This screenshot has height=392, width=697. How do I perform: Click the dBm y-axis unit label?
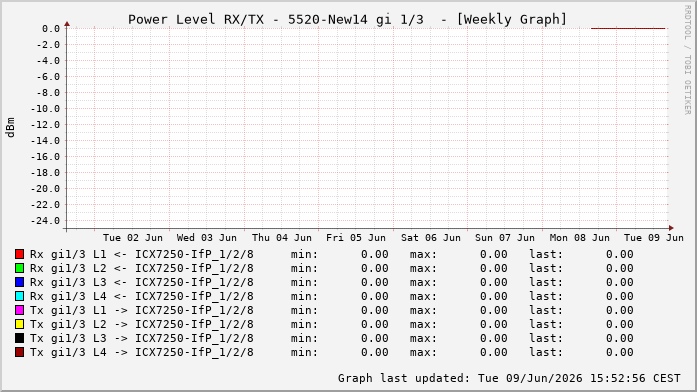click(10, 128)
